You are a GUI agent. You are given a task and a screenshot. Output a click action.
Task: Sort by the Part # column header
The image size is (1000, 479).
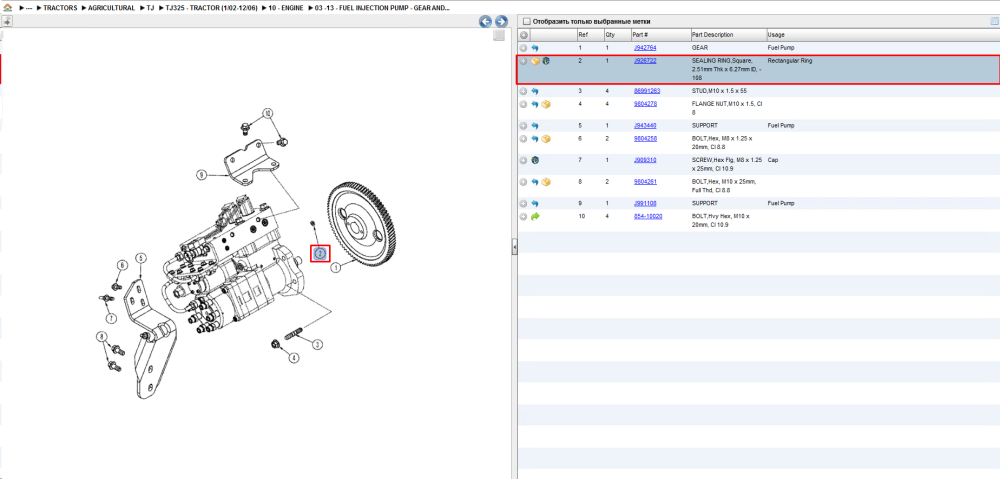[640, 35]
